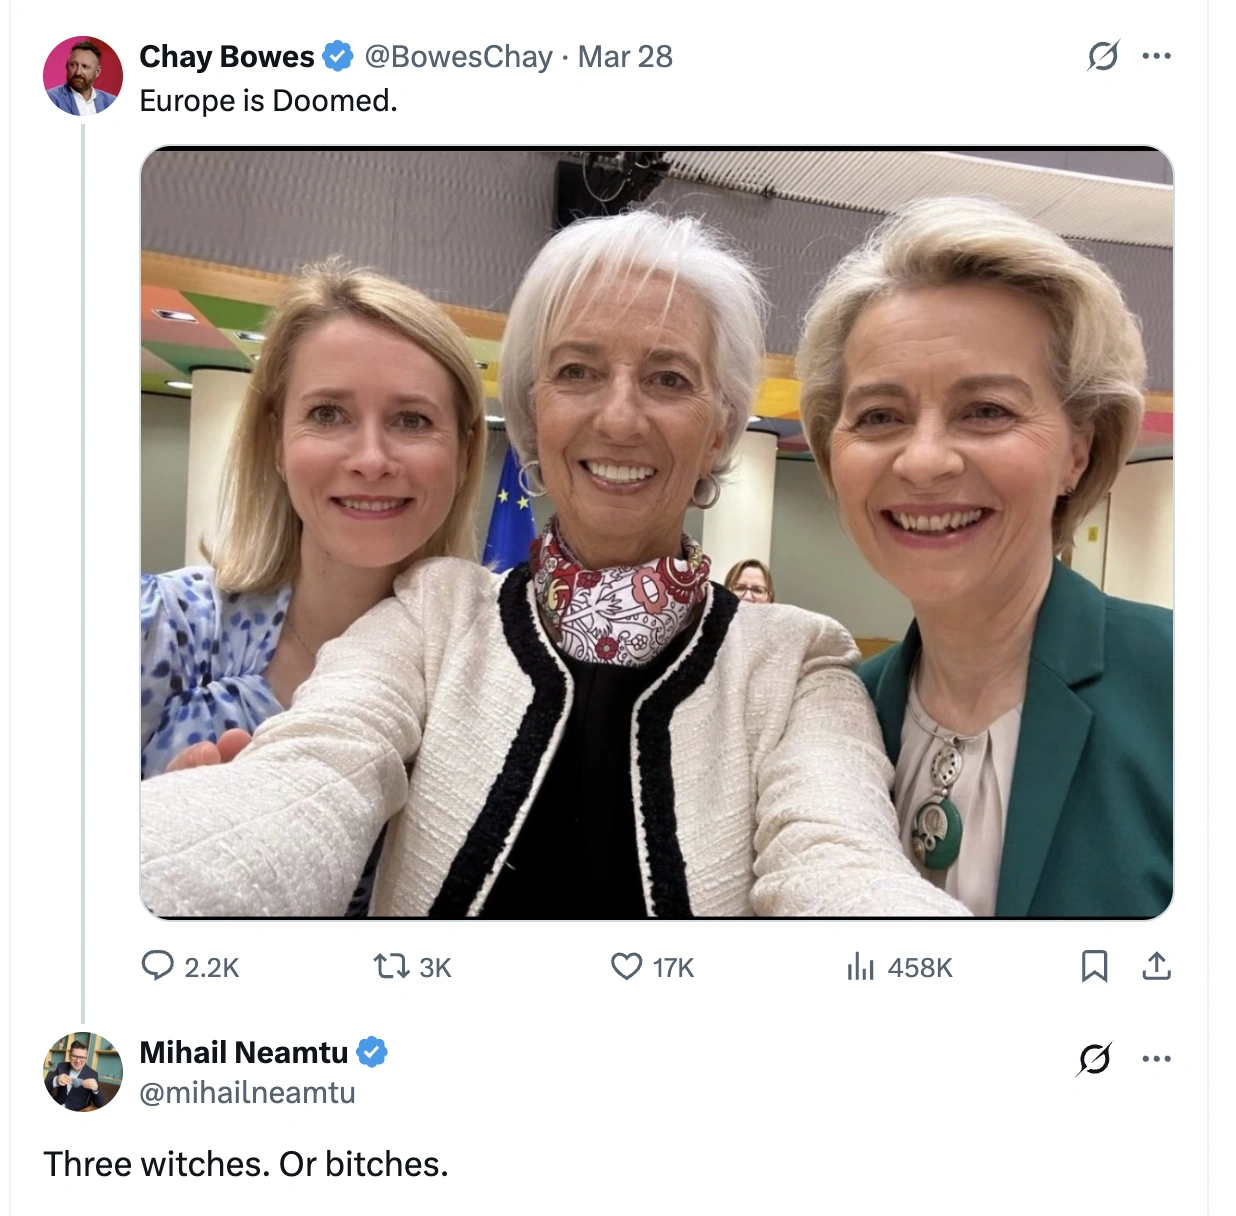Bookmark the Chay Bowes post
The height and width of the screenshot is (1216, 1236).
[x=1094, y=966]
